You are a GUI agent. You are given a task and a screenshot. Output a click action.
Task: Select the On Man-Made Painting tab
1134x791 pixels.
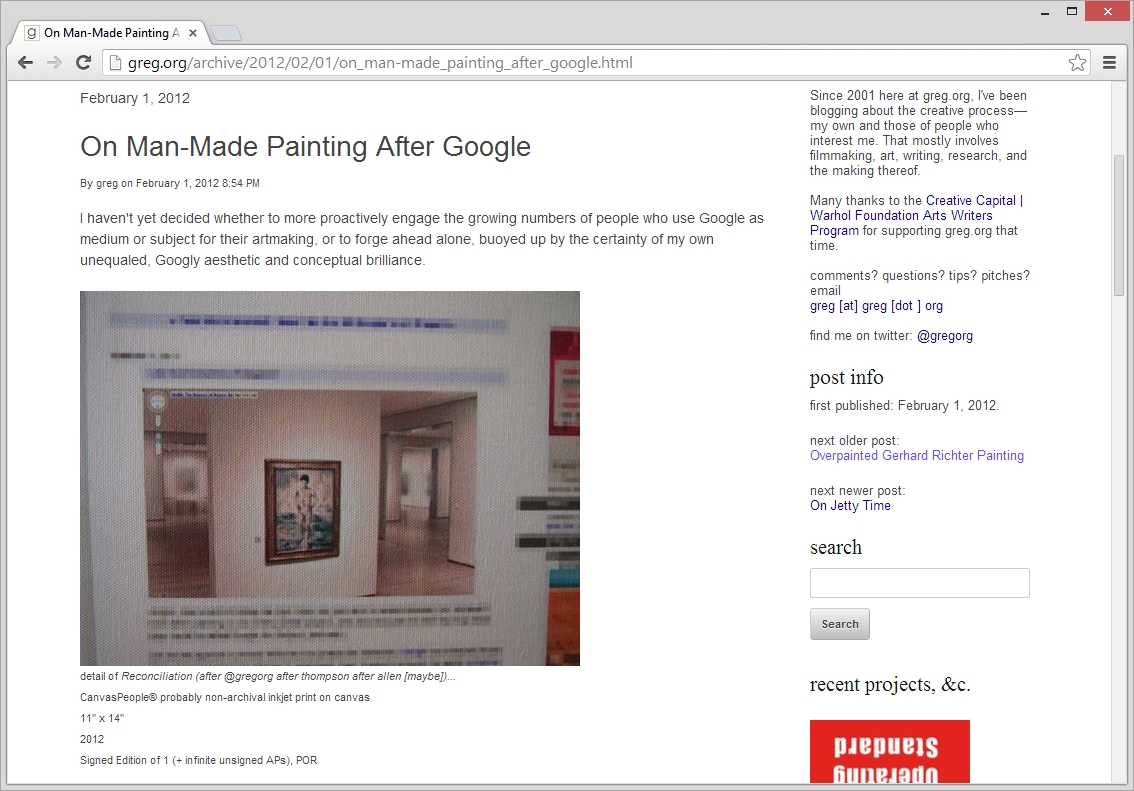(x=111, y=33)
